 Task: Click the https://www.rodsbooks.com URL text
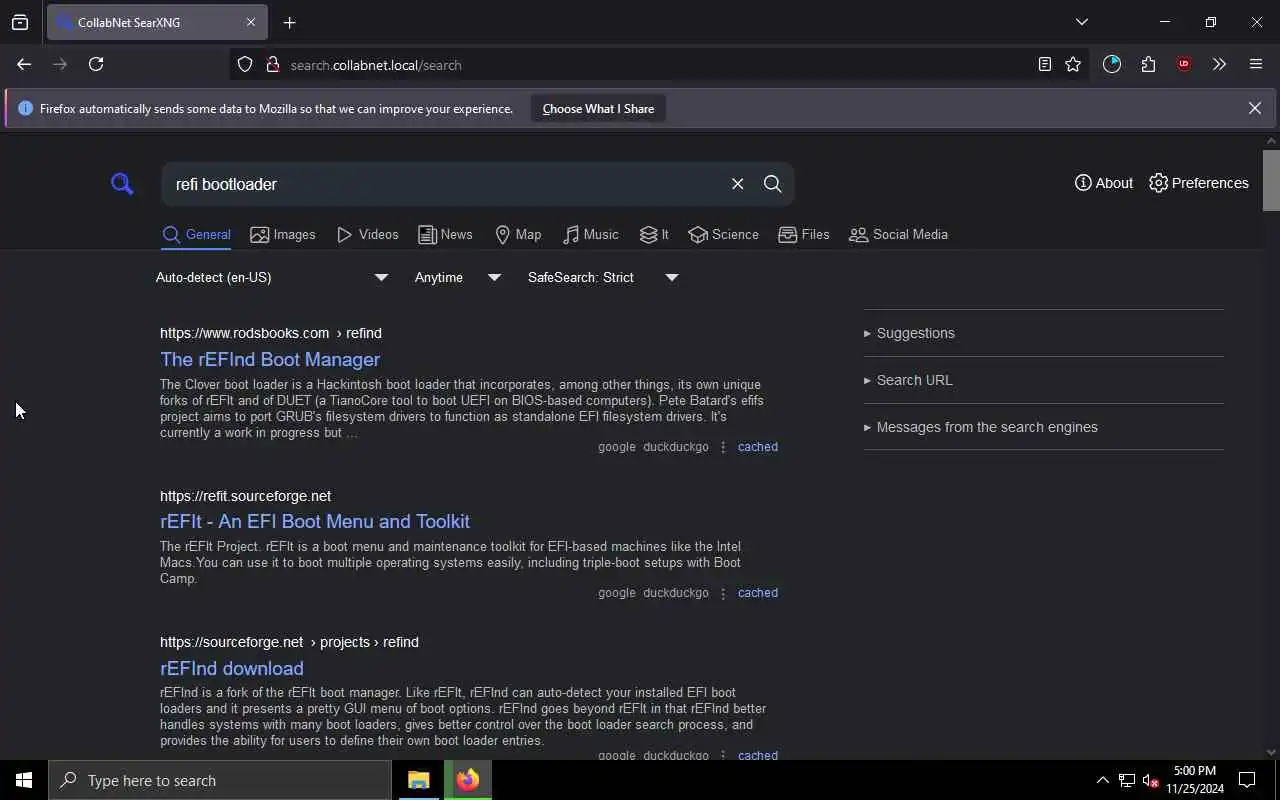[244, 333]
